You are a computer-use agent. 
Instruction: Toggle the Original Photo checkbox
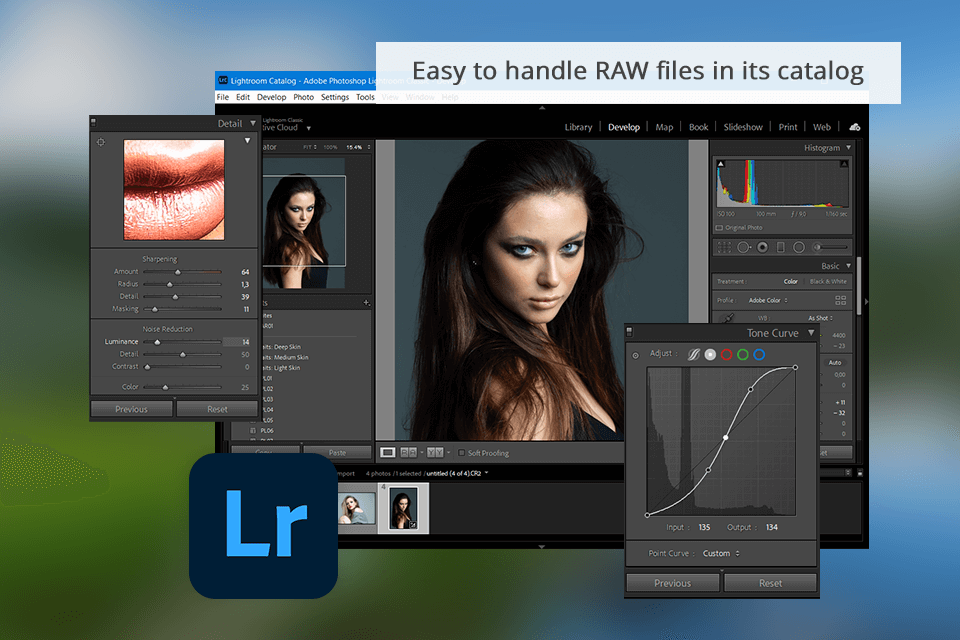click(x=719, y=228)
